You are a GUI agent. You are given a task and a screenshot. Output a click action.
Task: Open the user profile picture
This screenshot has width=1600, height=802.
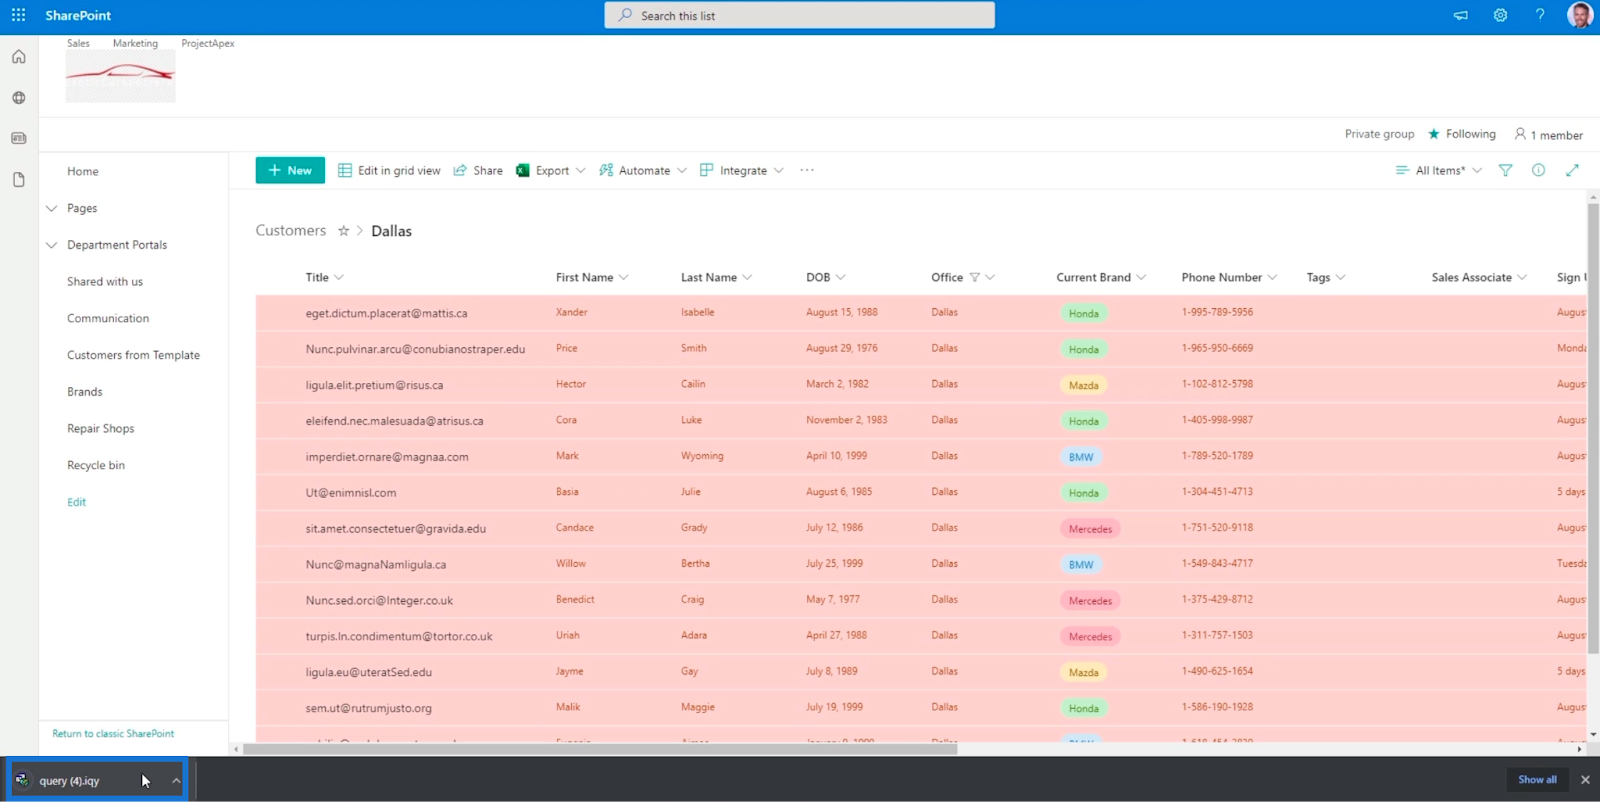1580,15
